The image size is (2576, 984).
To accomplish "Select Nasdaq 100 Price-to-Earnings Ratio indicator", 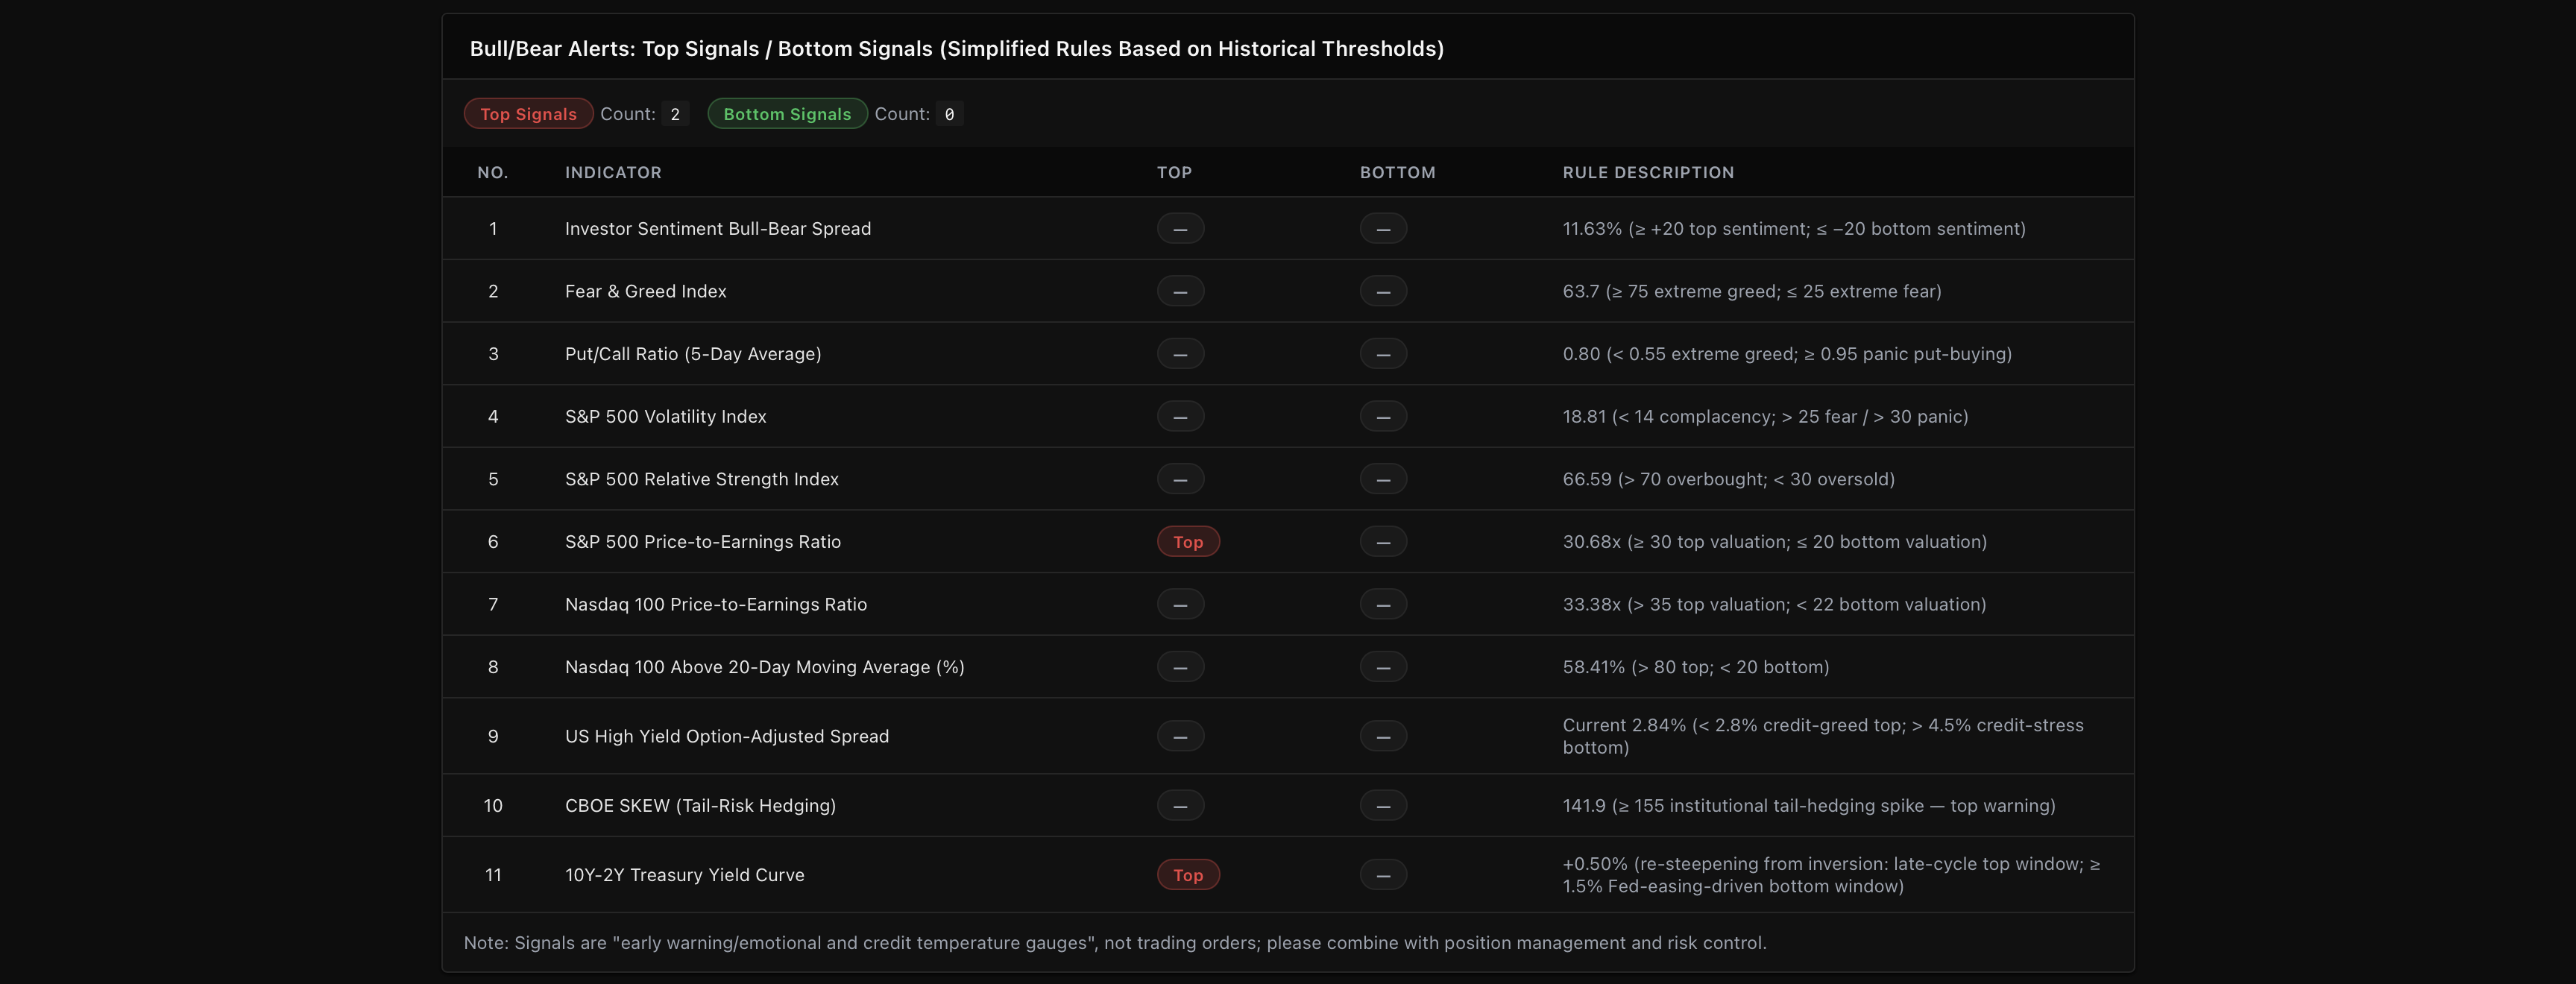I will [x=715, y=604].
